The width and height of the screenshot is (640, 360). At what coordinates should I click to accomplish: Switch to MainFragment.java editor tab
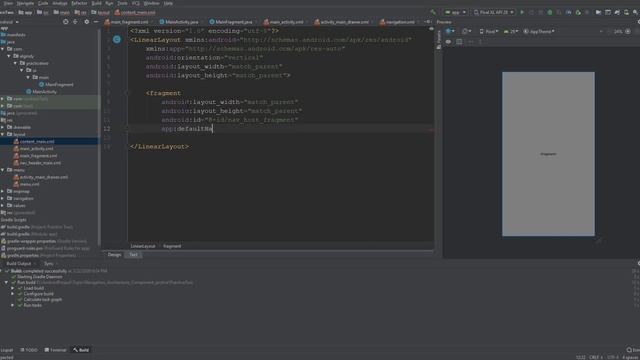[x=231, y=22]
